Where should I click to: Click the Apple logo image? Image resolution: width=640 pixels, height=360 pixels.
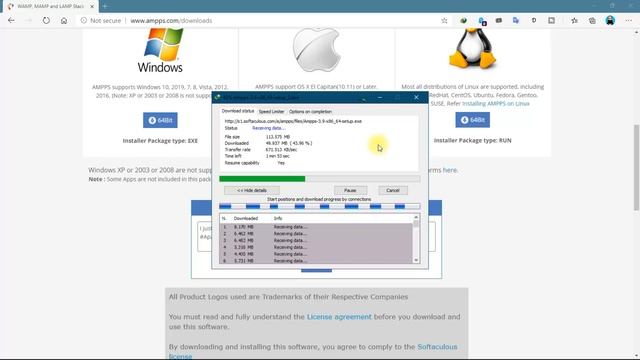(316, 50)
